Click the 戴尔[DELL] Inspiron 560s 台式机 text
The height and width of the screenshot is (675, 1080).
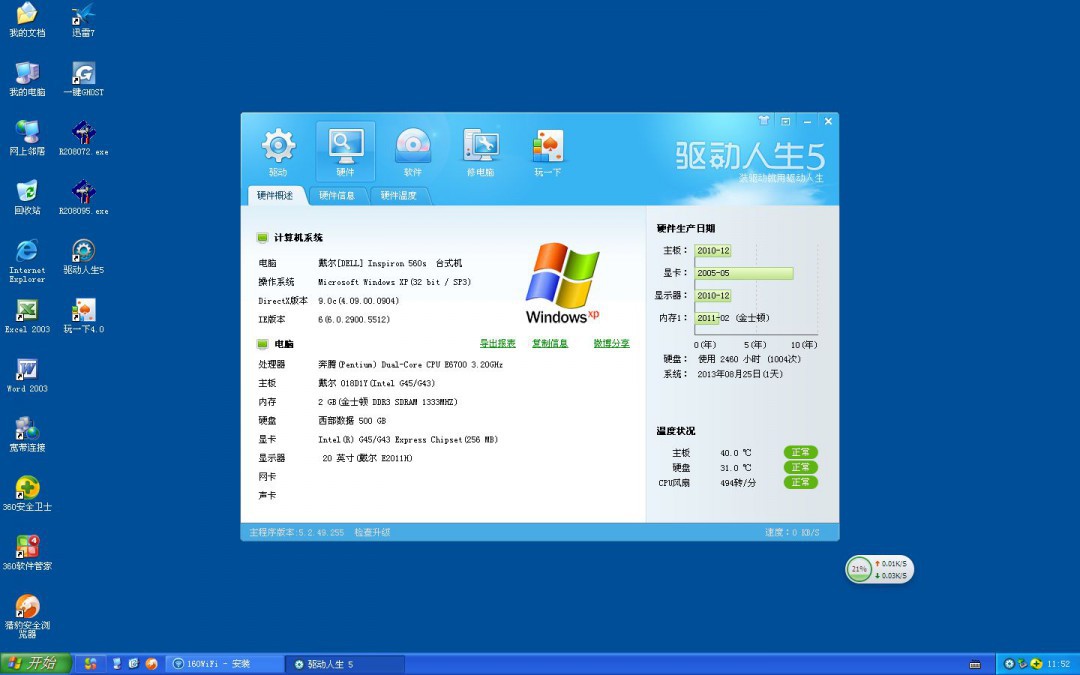coord(390,263)
